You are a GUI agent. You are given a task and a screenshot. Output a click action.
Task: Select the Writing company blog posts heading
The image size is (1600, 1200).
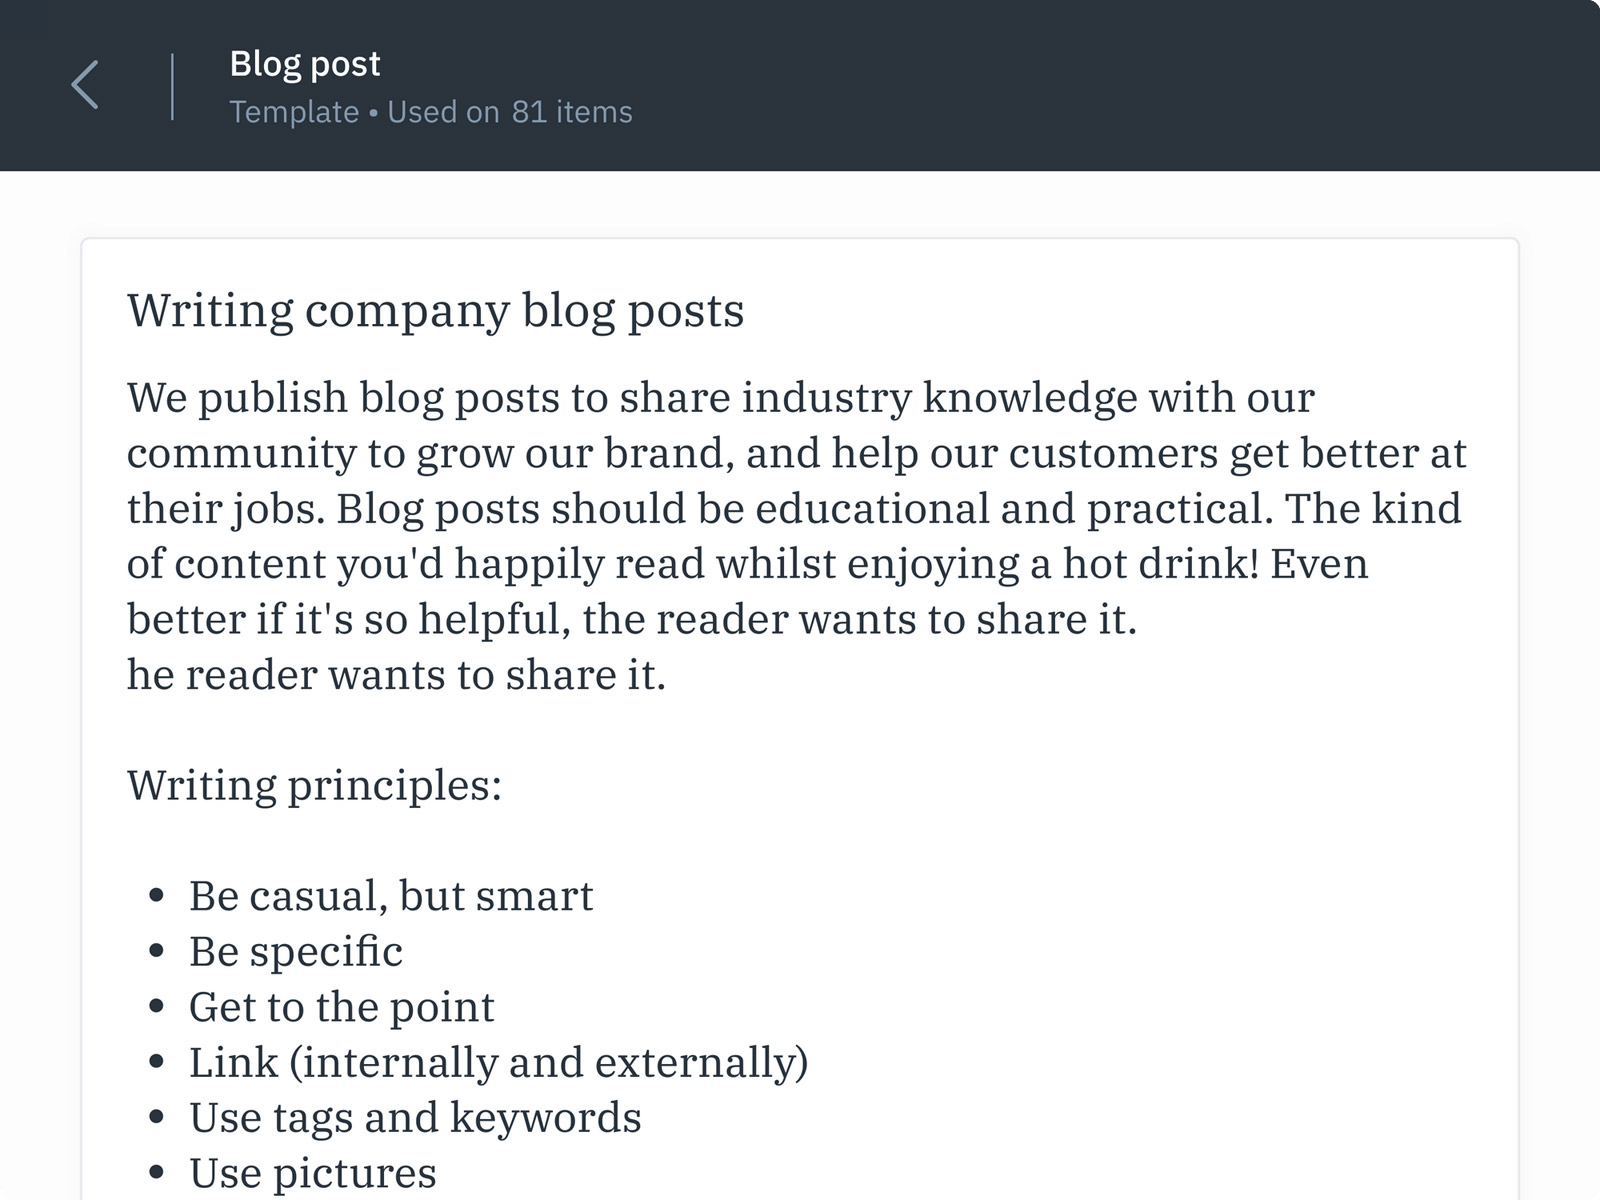pos(435,310)
